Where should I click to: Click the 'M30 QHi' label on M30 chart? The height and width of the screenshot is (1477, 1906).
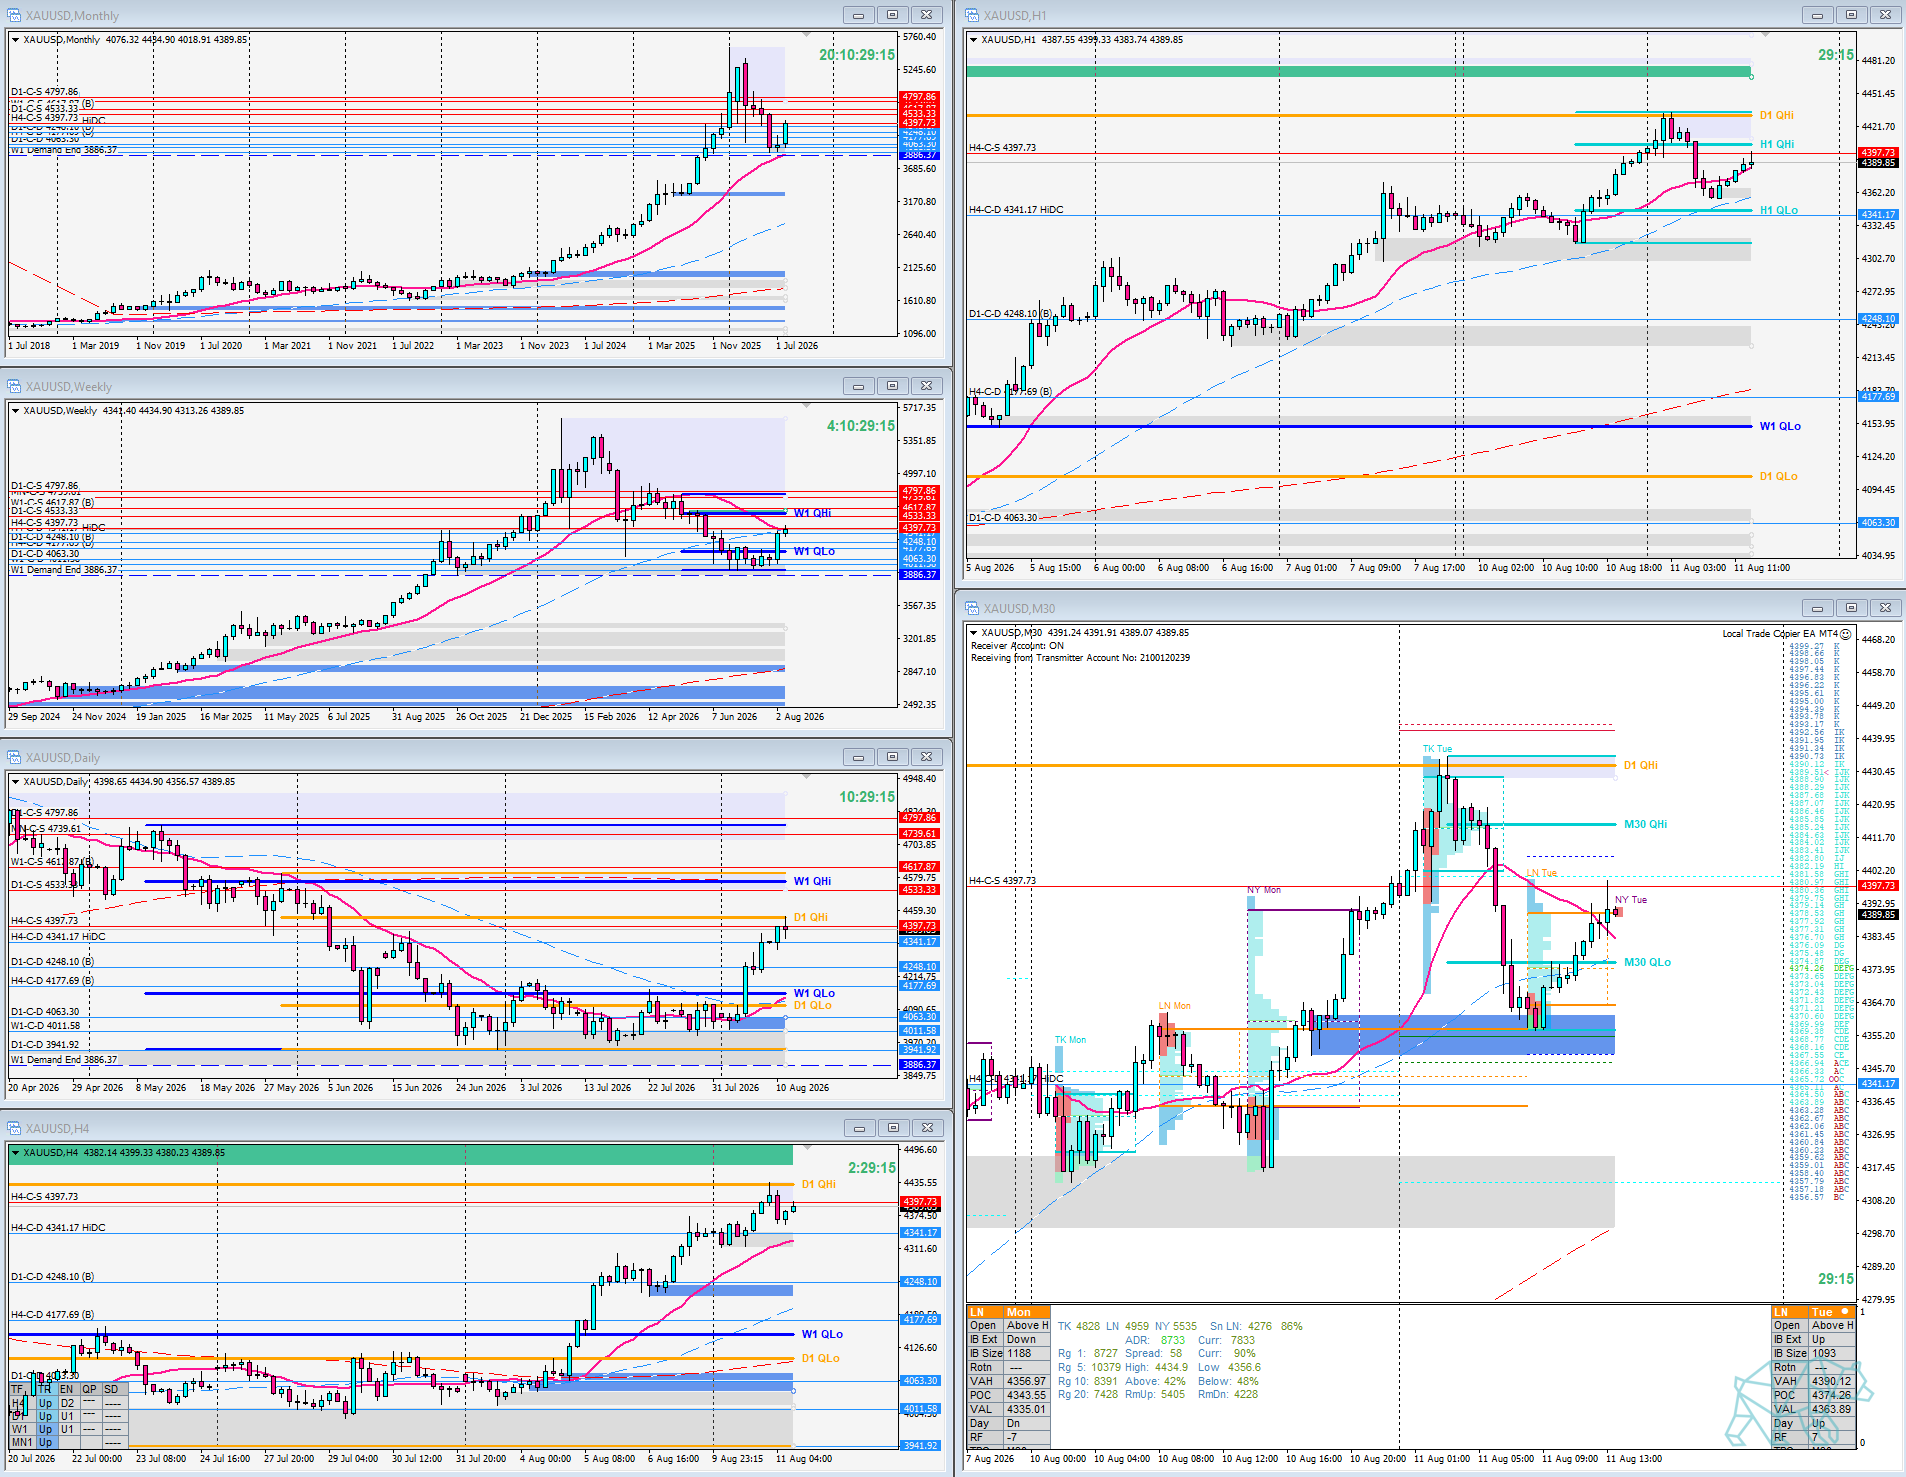1646,824
